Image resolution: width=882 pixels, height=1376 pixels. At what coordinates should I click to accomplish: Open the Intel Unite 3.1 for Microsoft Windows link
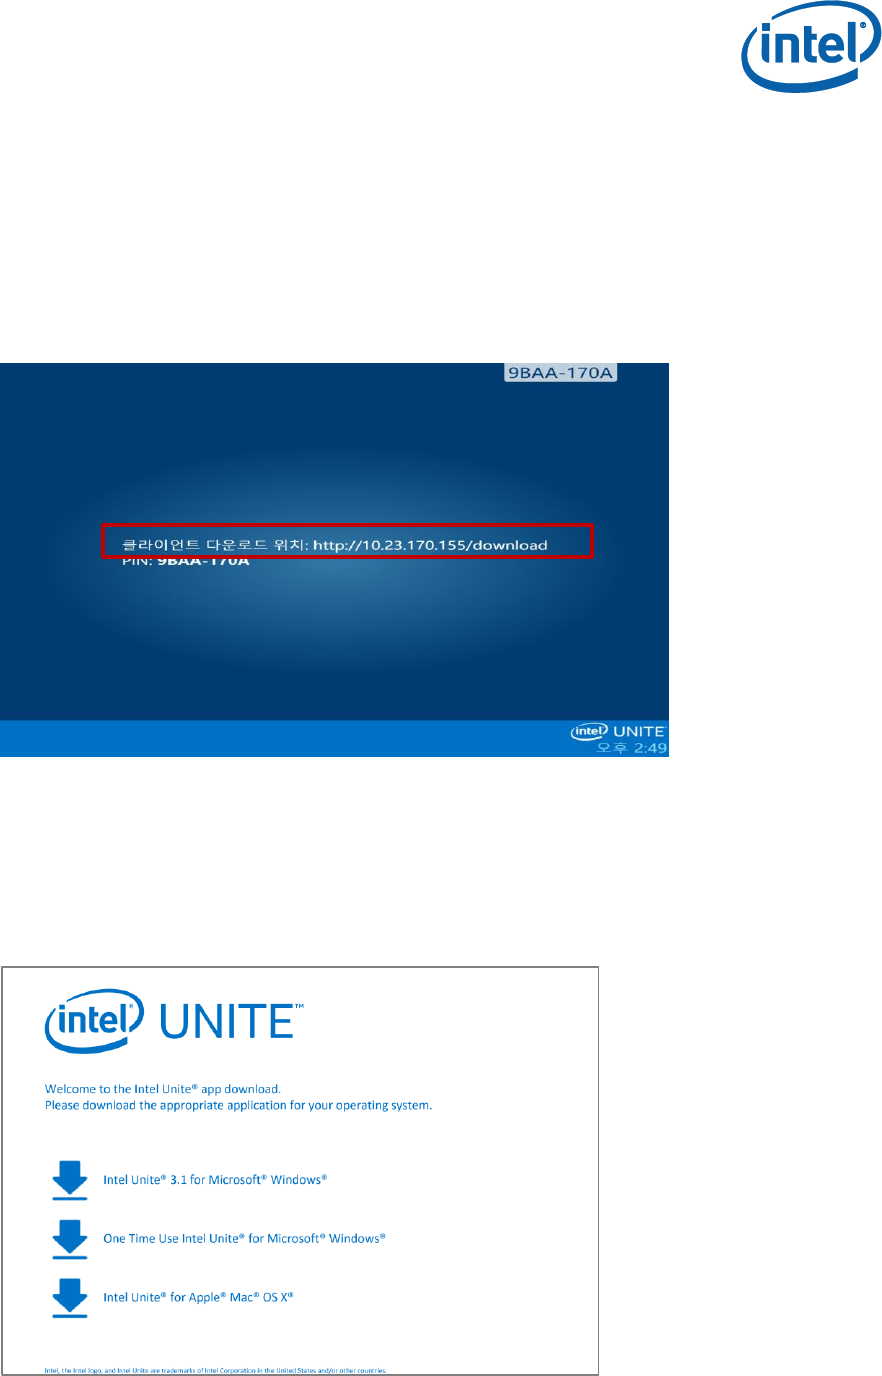click(x=215, y=1180)
